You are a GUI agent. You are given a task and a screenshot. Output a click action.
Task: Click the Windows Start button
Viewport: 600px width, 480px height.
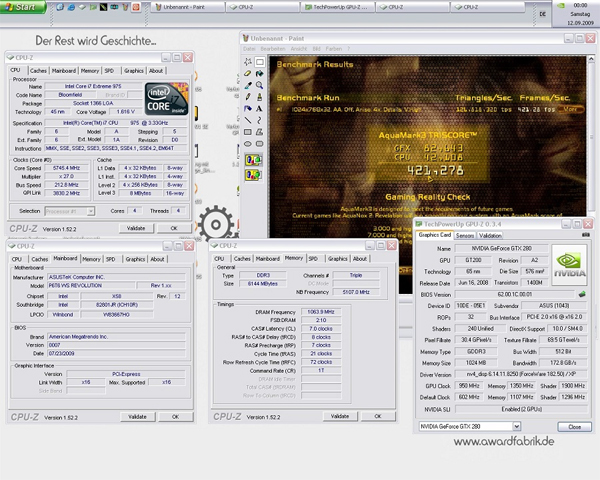22,6
